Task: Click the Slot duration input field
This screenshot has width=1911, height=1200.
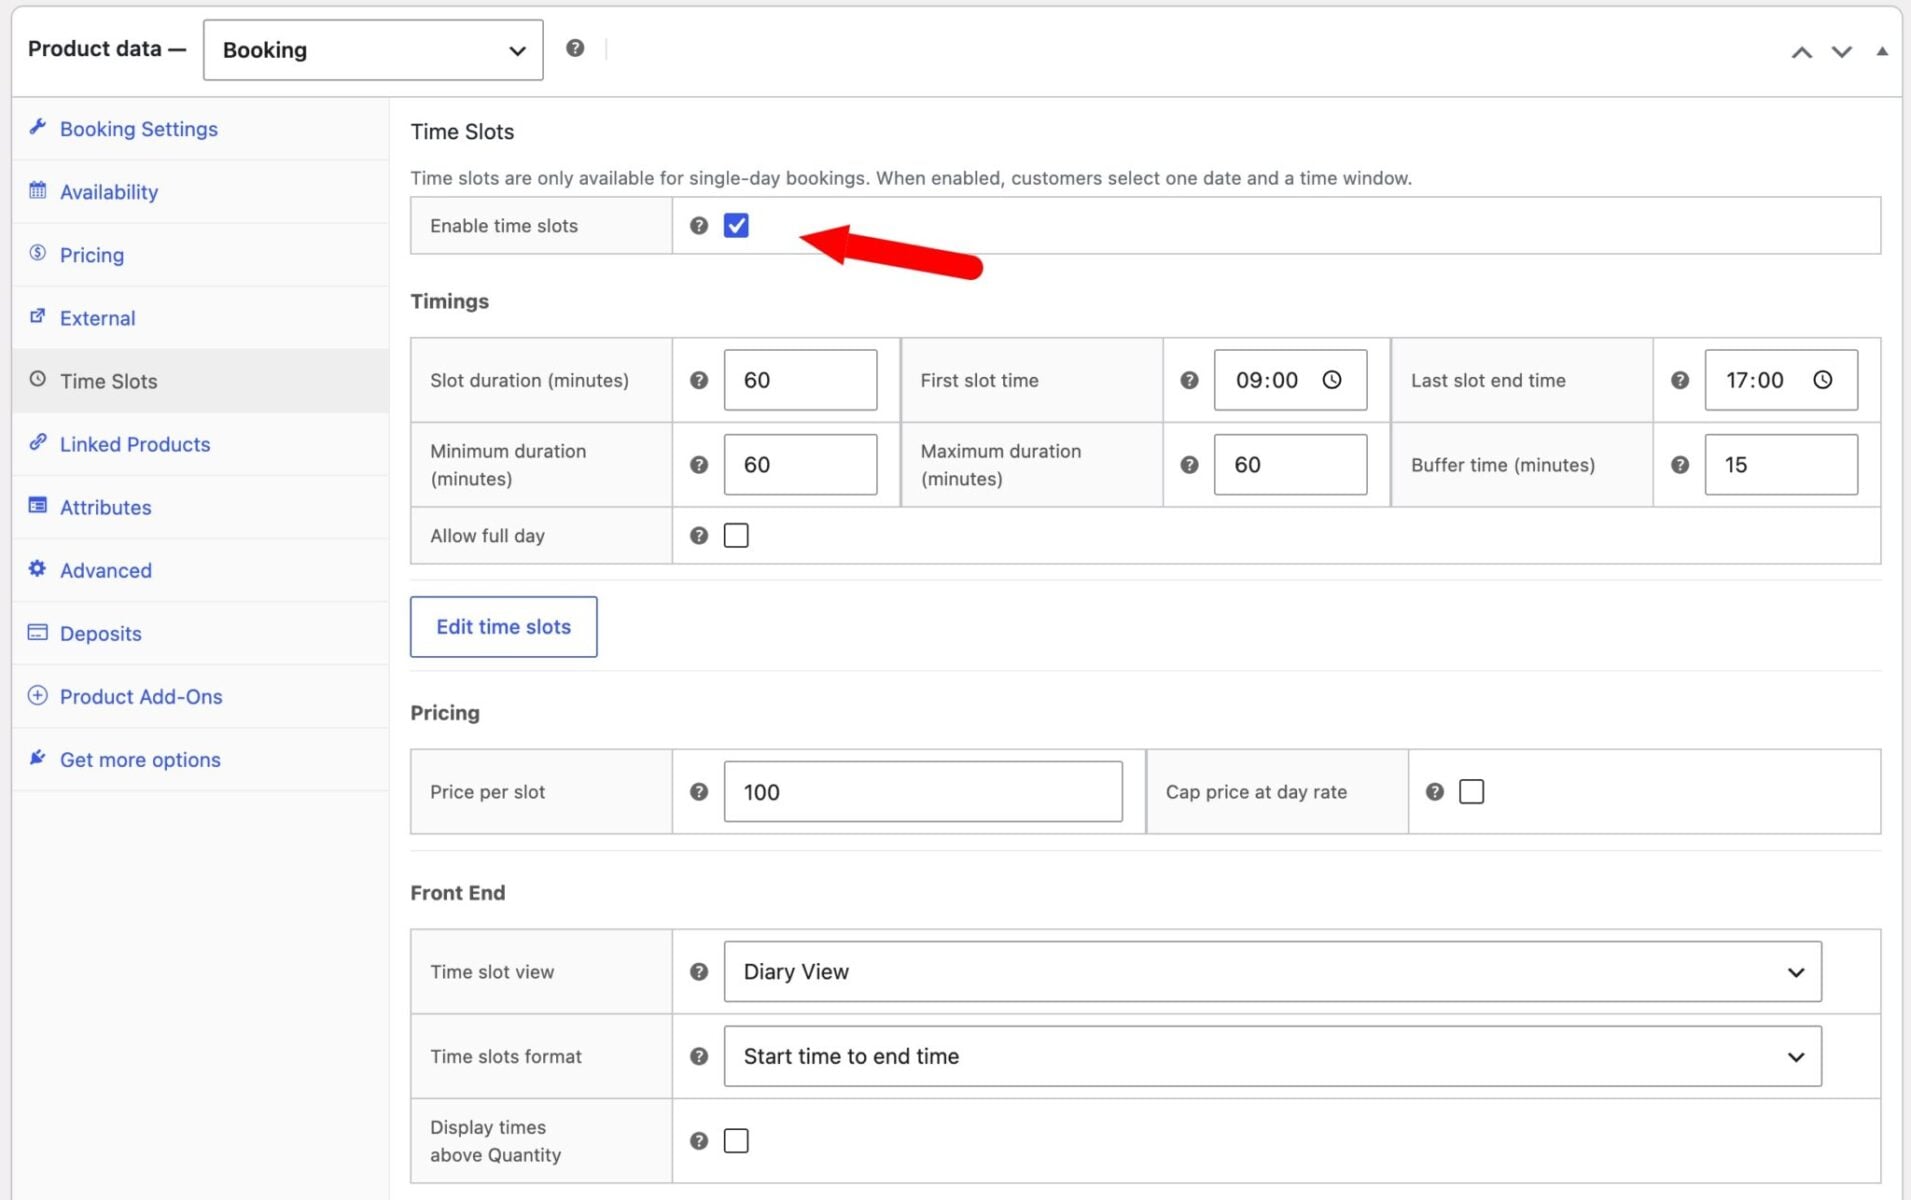Action: (x=801, y=380)
